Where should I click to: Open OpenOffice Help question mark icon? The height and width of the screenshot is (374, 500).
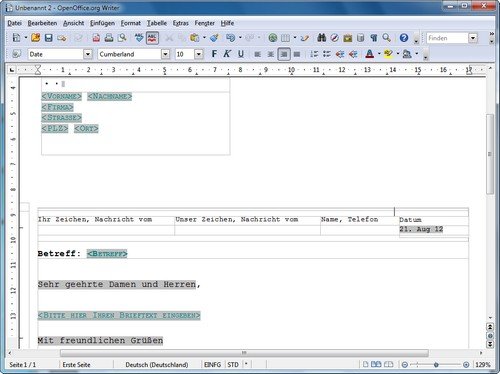click(x=404, y=38)
